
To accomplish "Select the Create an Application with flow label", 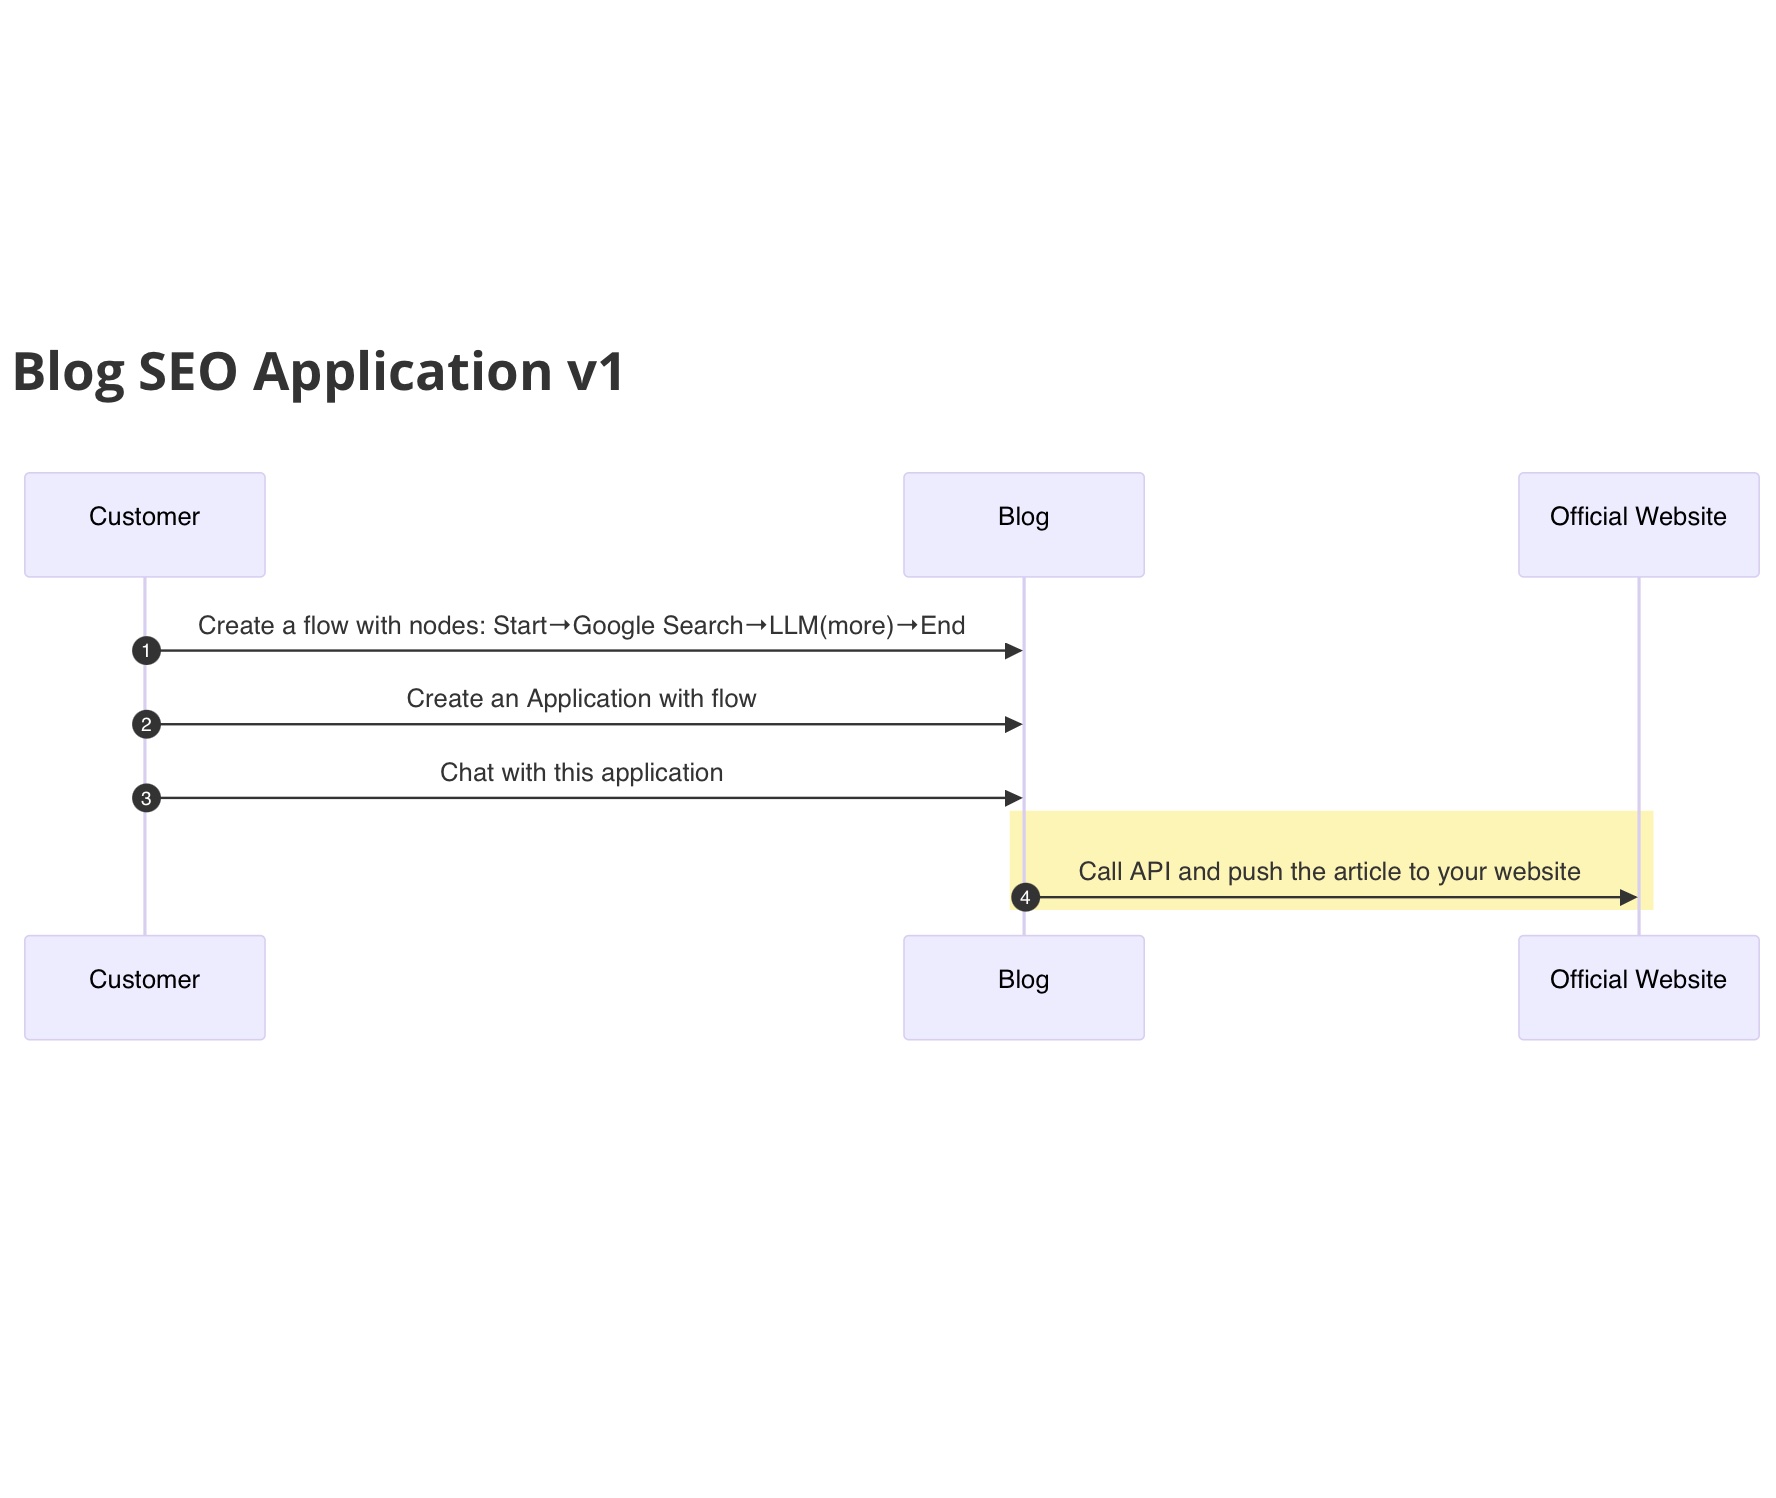I will [581, 699].
